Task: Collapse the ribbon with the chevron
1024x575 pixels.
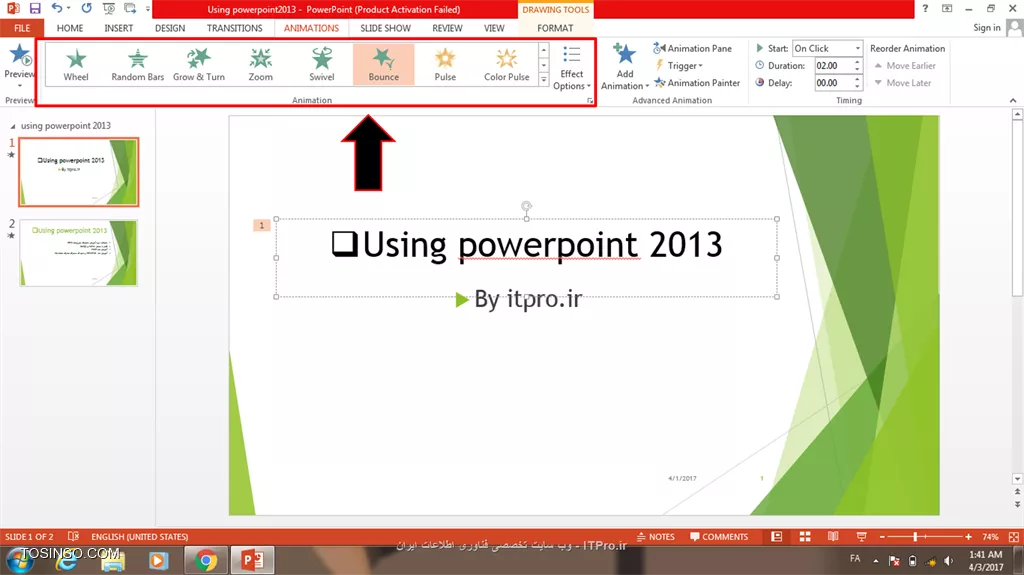Action: (1013, 101)
